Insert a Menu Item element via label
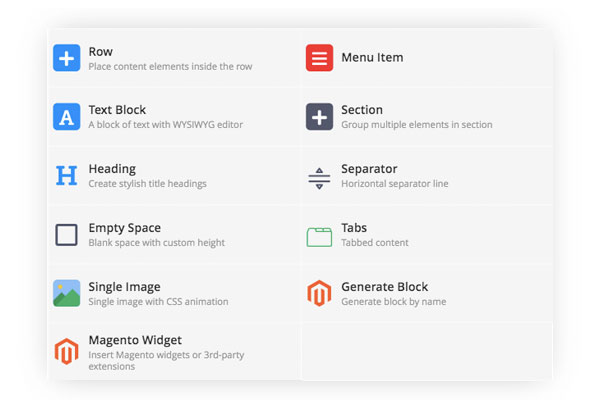This screenshot has height=400, width=600. click(x=372, y=58)
